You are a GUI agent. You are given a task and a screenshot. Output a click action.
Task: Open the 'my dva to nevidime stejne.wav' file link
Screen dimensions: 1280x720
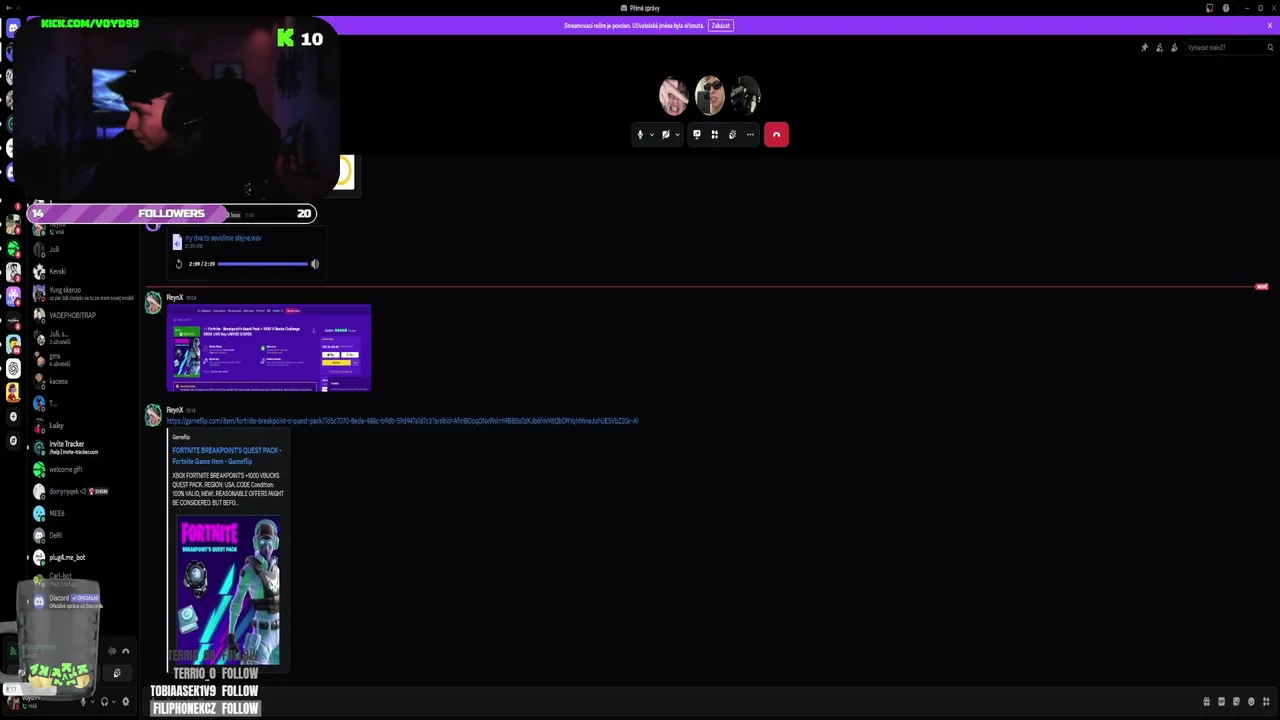pyautogui.click(x=223, y=238)
